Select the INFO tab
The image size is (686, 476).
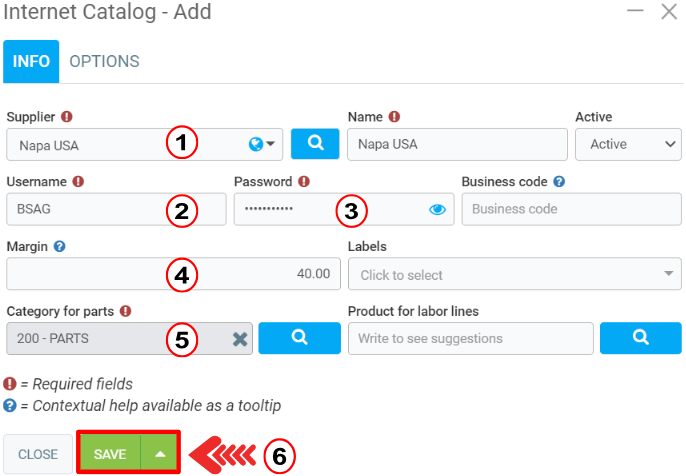click(x=31, y=61)
